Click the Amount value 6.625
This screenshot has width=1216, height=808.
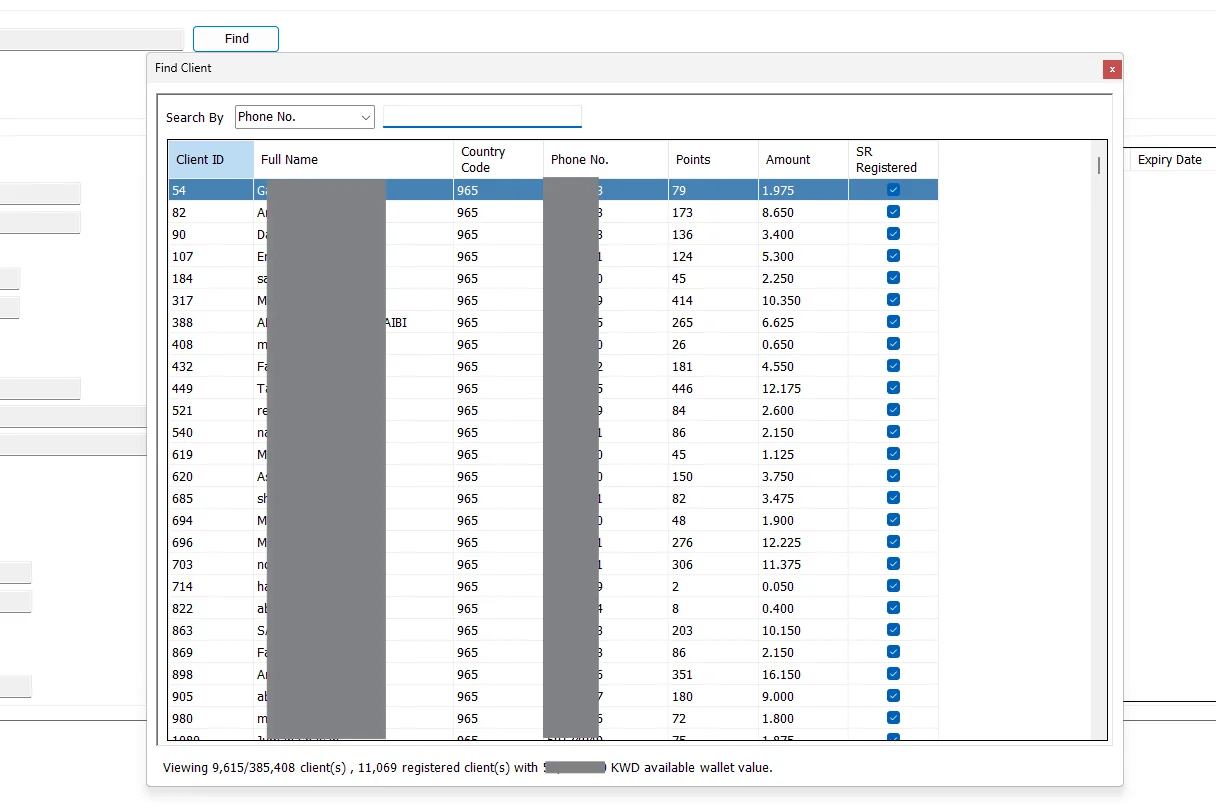pyautogui.click(x=778, y=322)
